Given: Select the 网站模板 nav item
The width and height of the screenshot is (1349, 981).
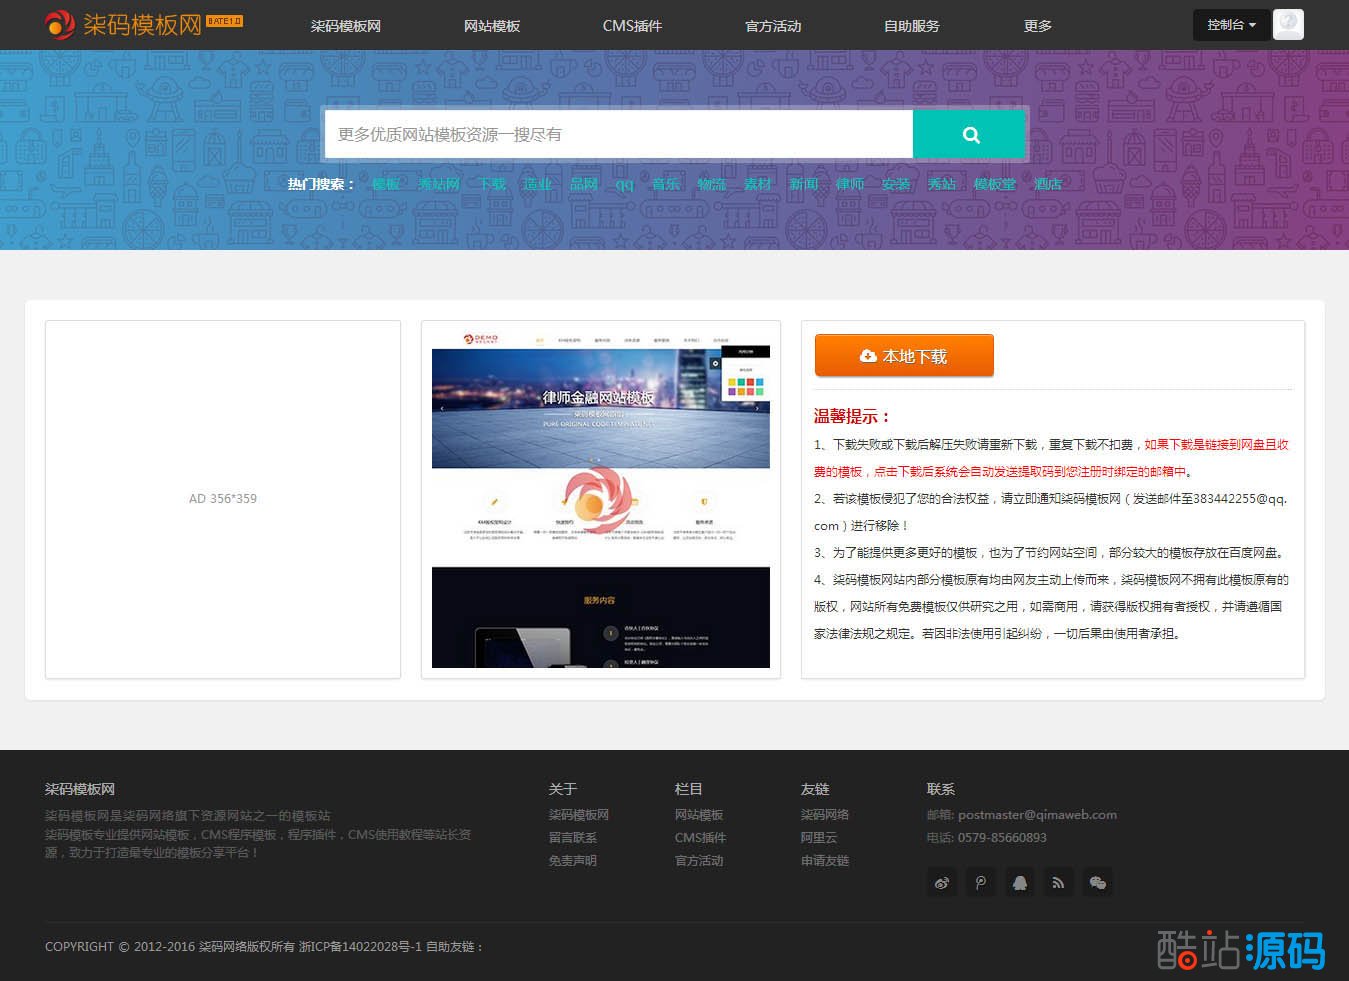Looking at the screenshot, I should (492, 26).
